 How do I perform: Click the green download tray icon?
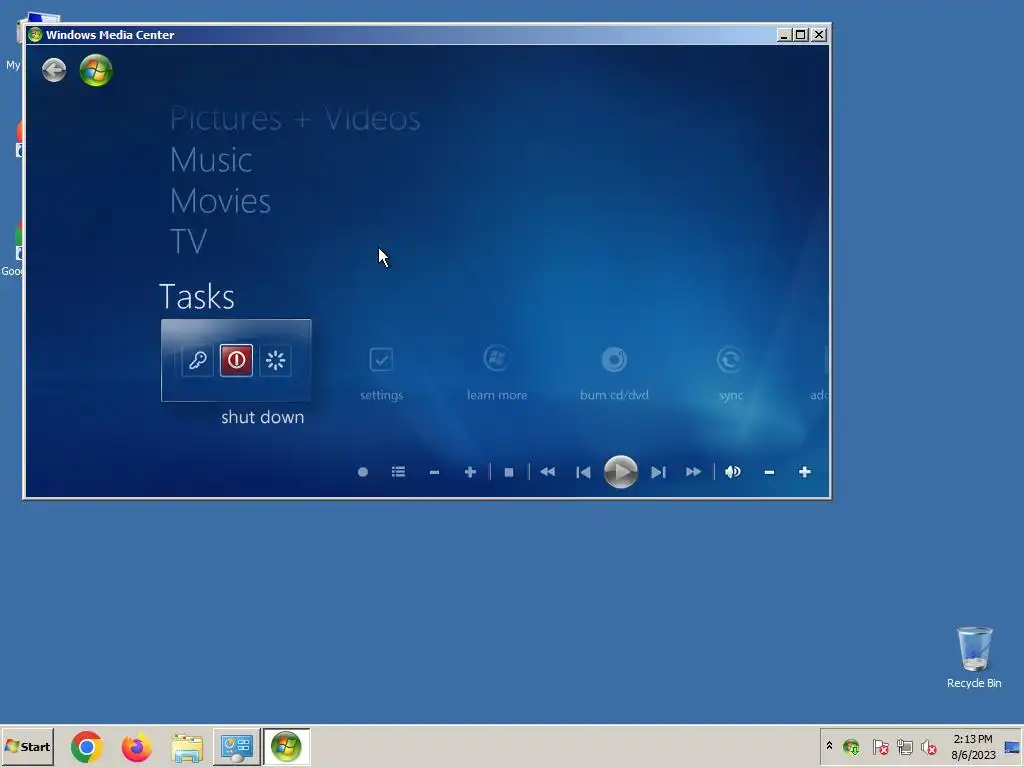click(x=851, y=746)
